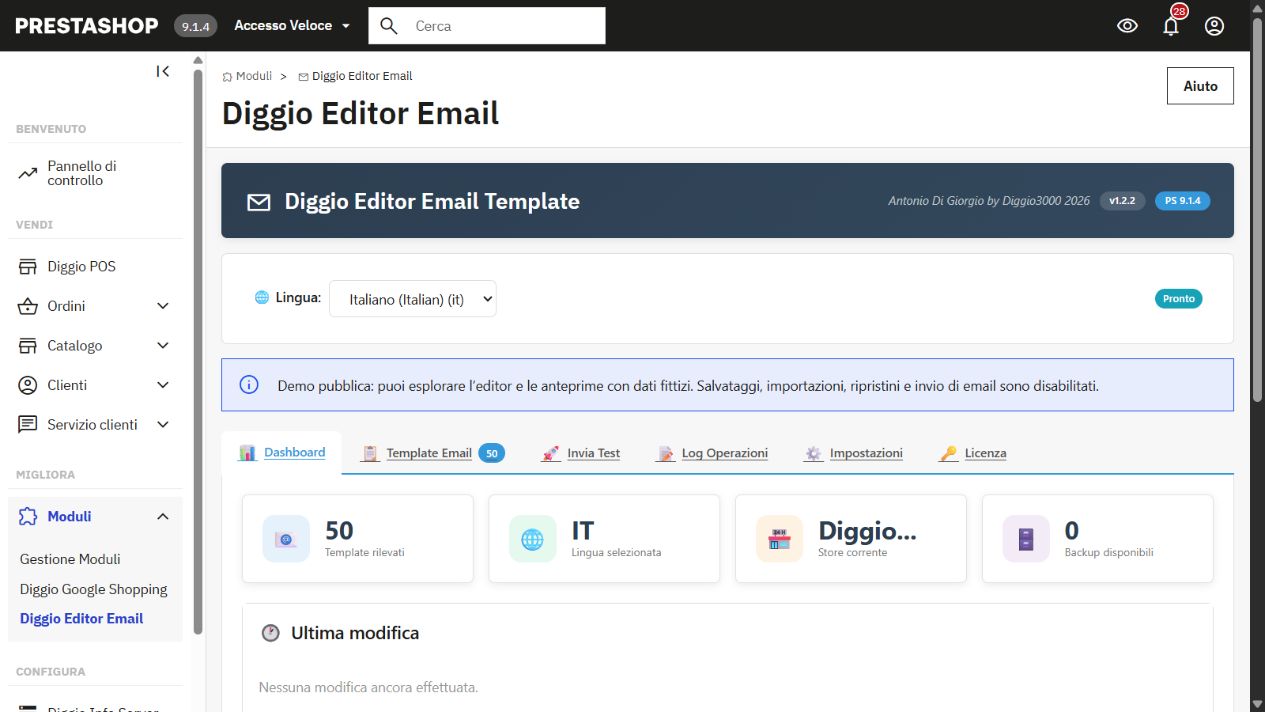Click the Pronto status badge
Viewport: 1265px width, 712px height.
[x=1179, y=298]
